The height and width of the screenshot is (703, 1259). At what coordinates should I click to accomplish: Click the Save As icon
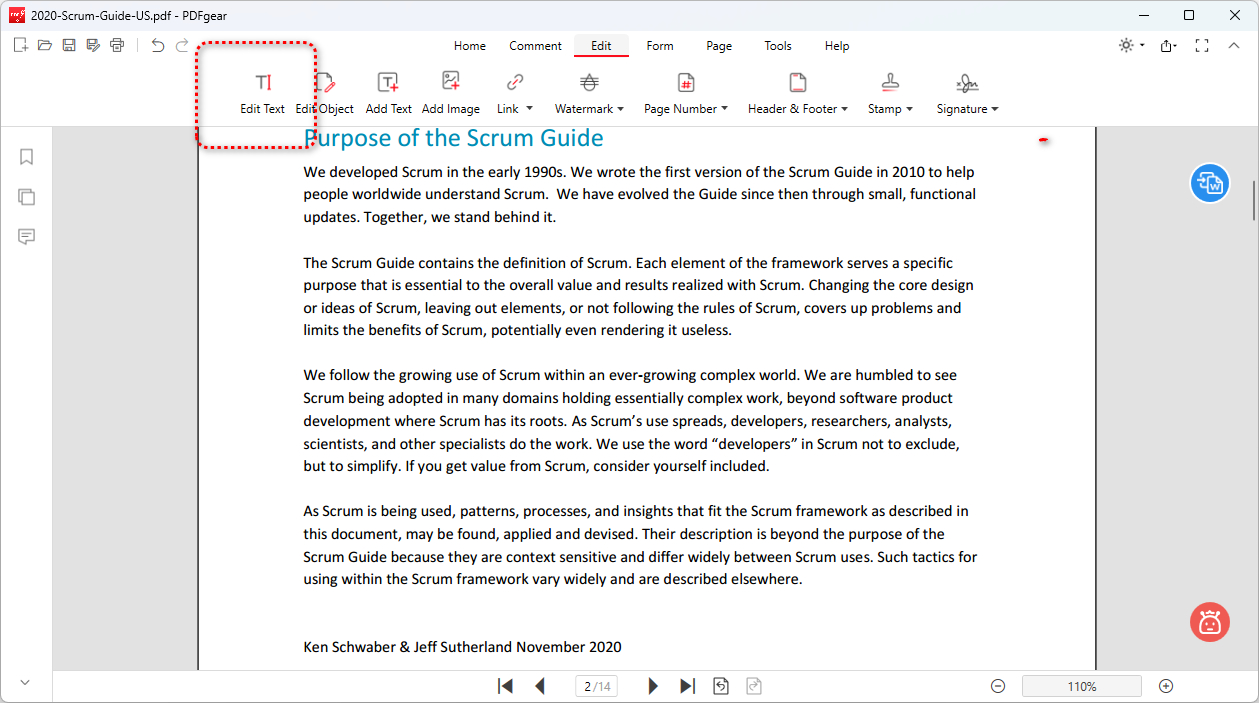point(93,45)
